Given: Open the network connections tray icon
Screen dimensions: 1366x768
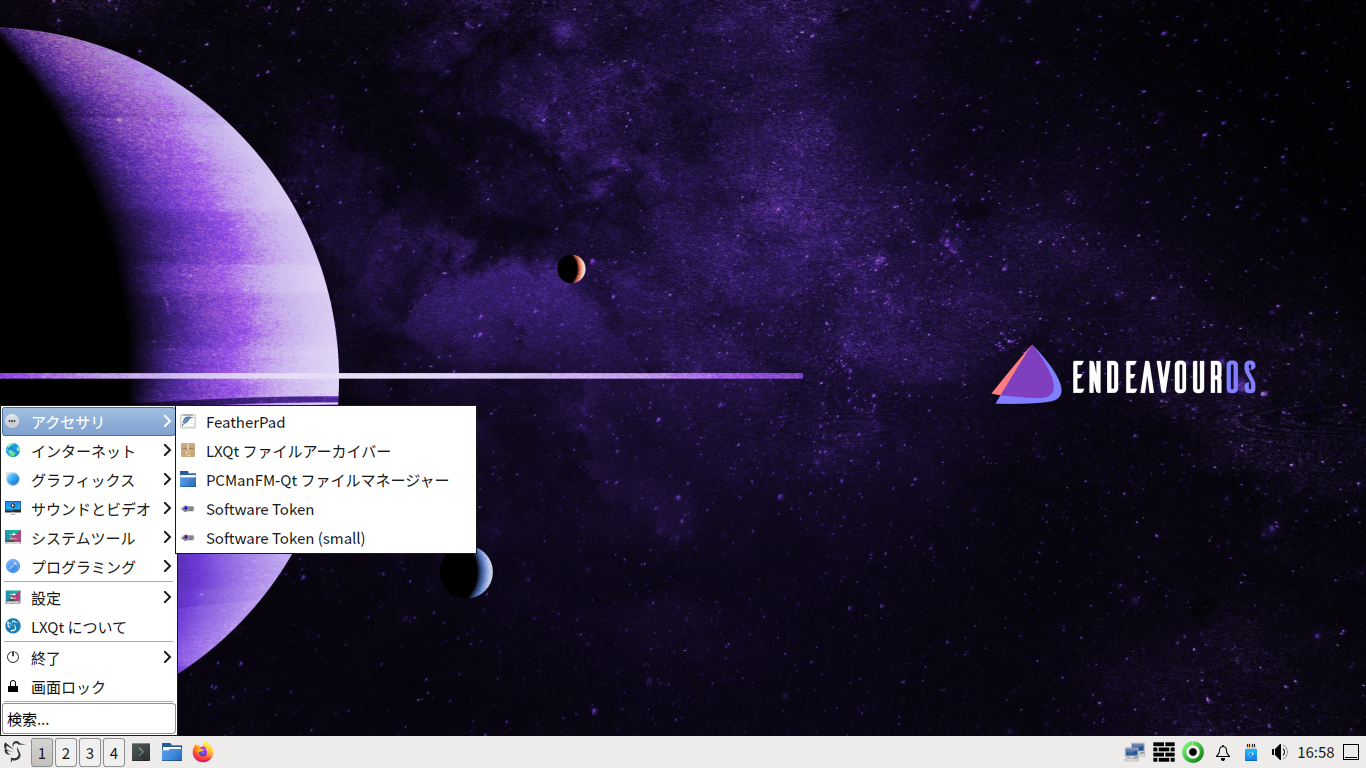Looking at the screenshot, I should tap(1134, 752).
